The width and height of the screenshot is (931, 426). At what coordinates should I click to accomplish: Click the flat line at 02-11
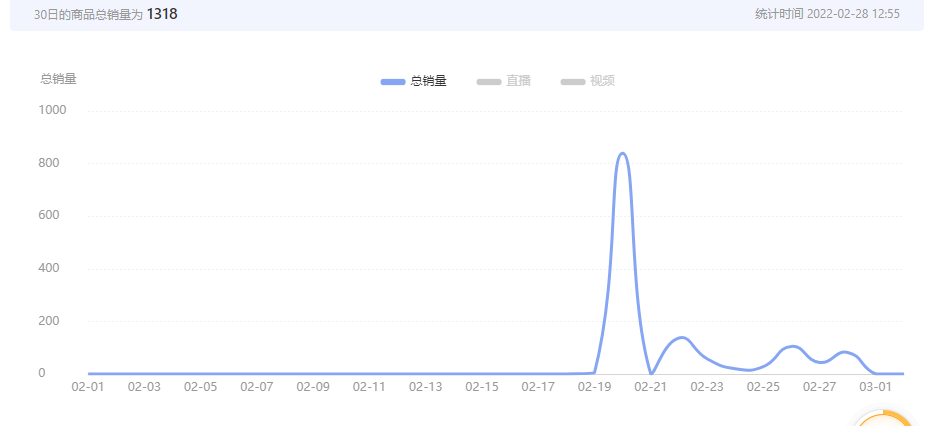point(369,374)
